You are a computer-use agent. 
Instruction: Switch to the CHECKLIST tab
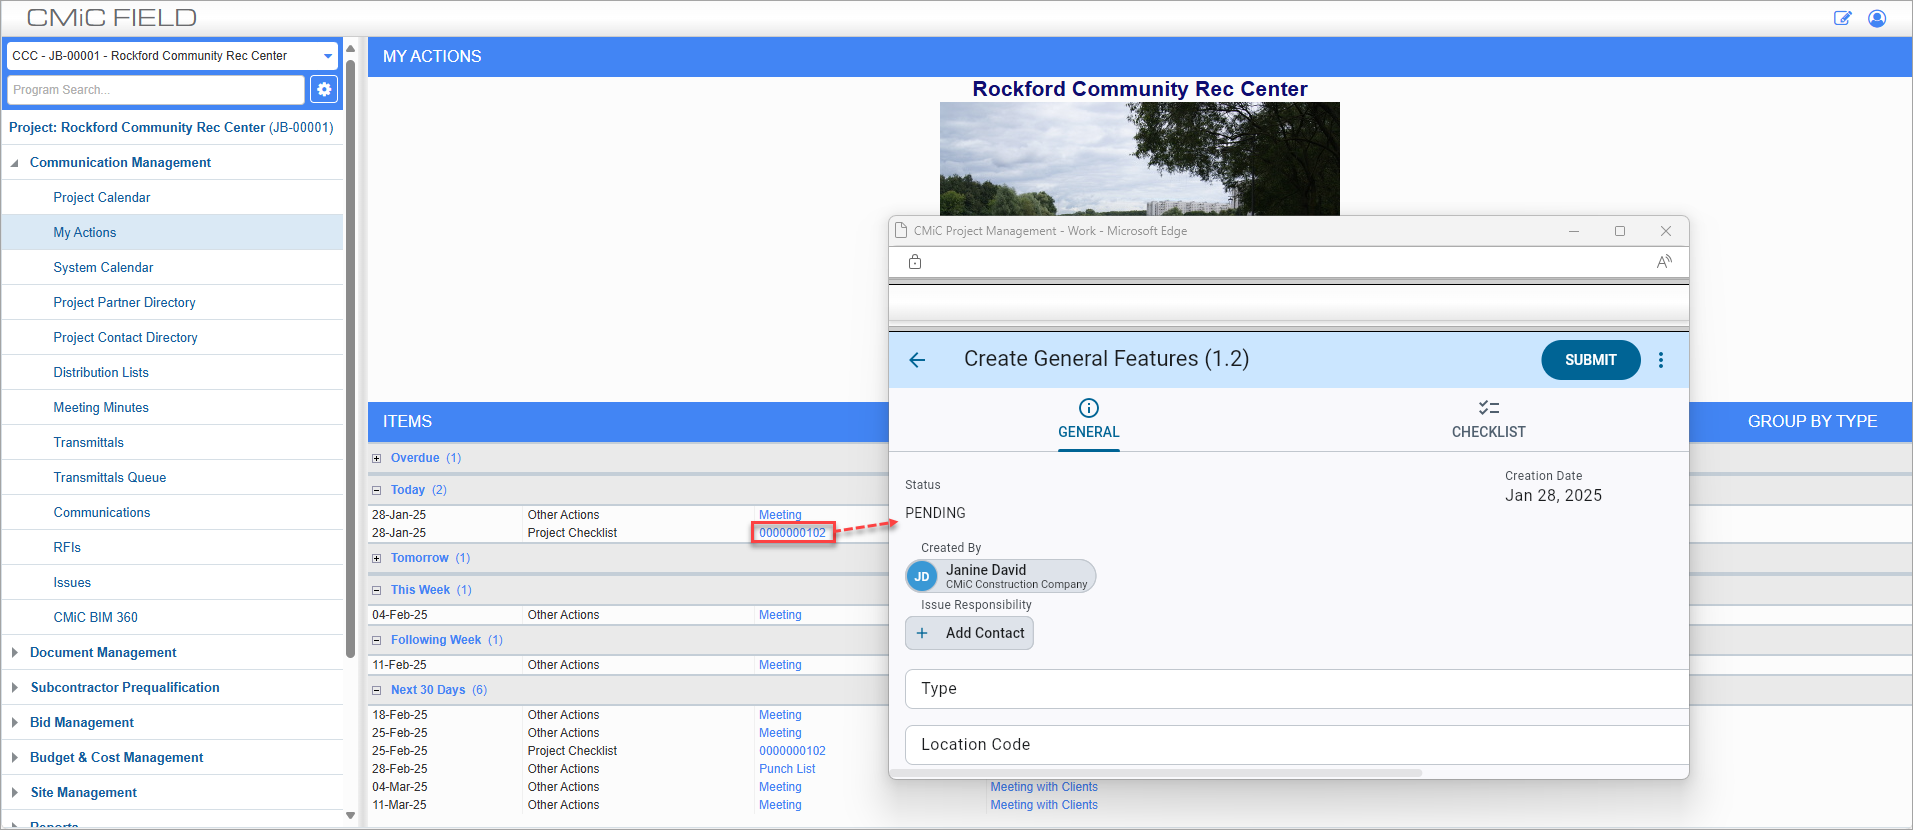pyautogui.click(x=1488, y=420)
